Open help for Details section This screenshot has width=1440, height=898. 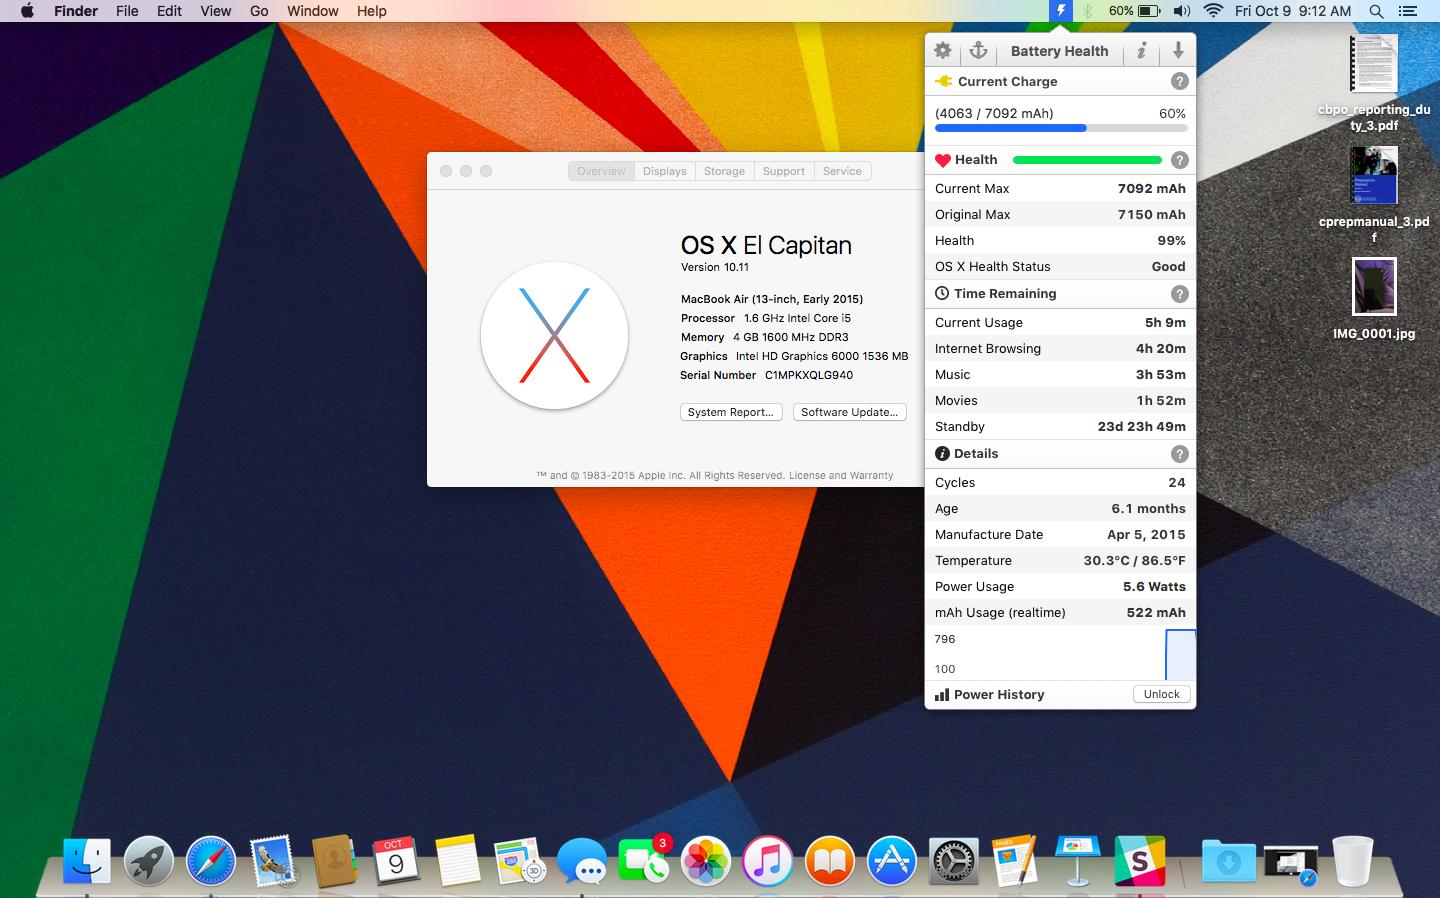tap(1179, 454)
